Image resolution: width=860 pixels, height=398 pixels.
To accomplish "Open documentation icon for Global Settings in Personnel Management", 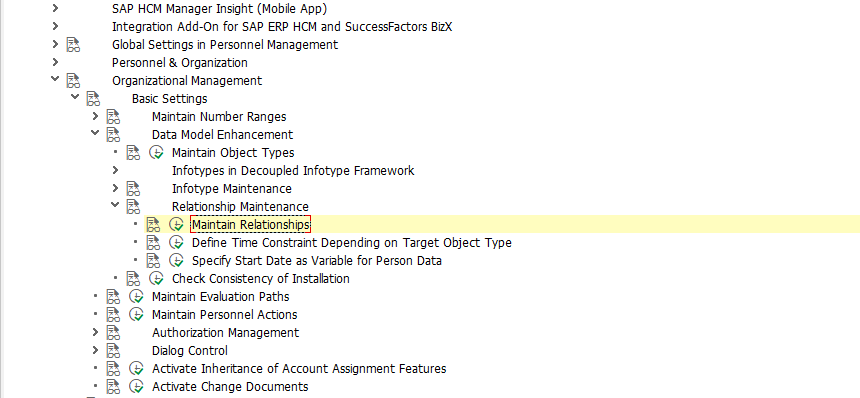I will click(x=73, y=45).
